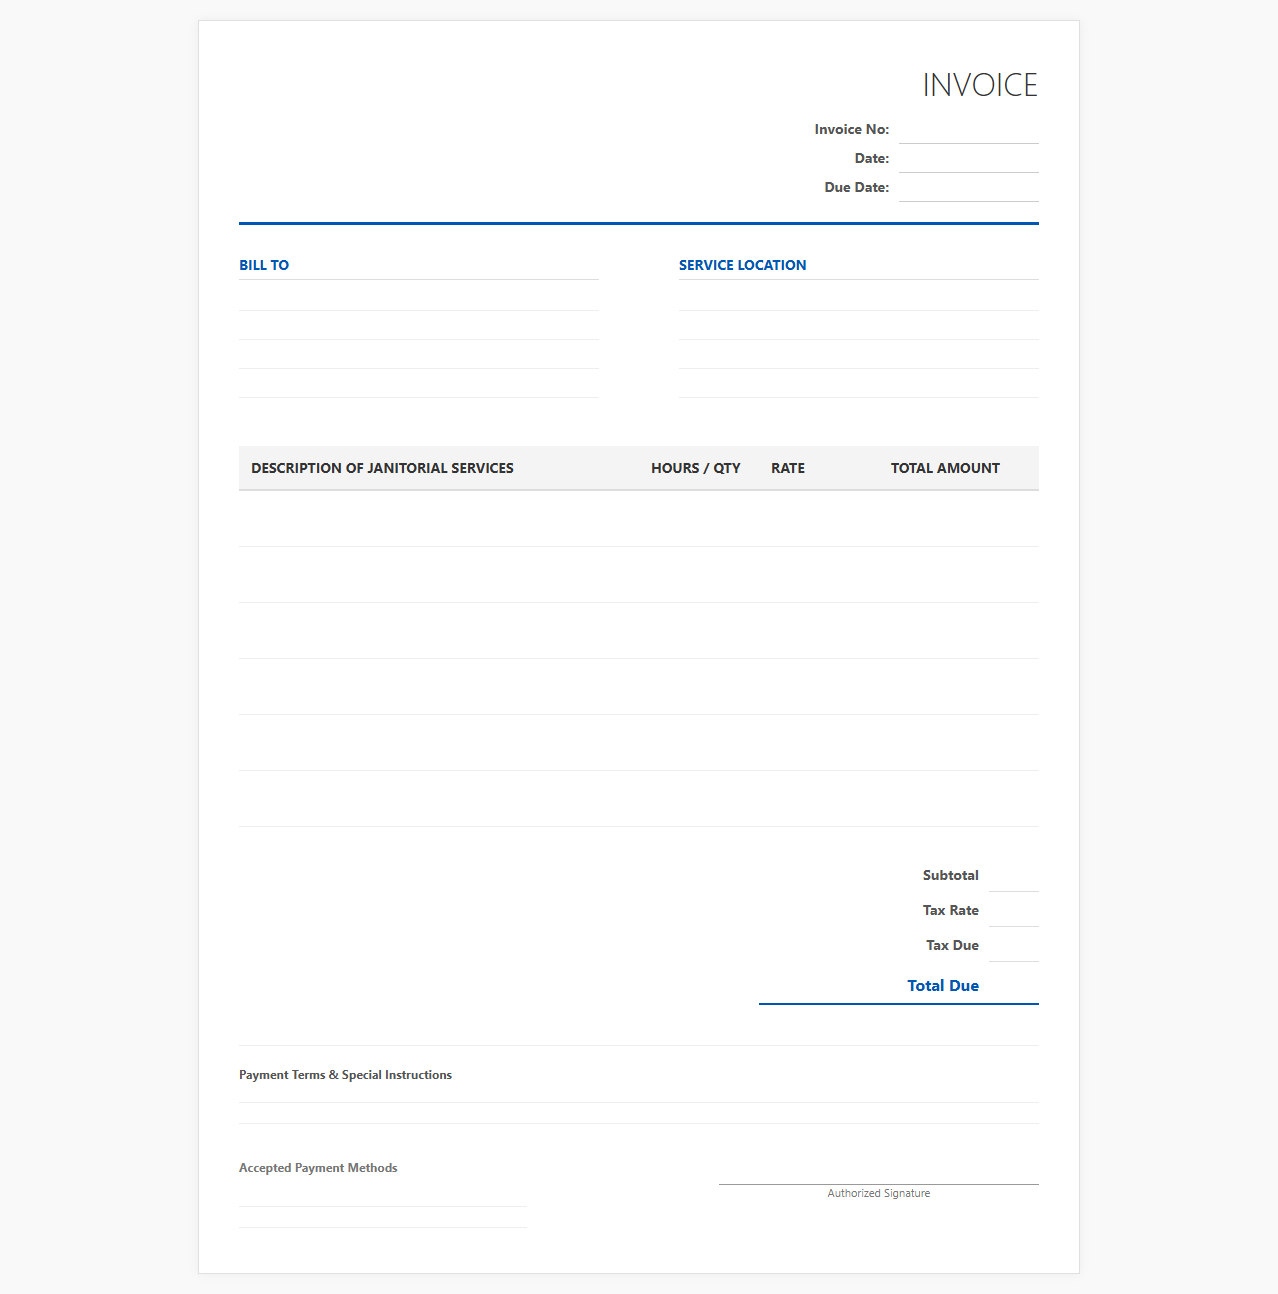This screenshot has width=1278, height=1294.
Task: Click the SERVICE LOCATION heading
Action: tap(742, 265)
